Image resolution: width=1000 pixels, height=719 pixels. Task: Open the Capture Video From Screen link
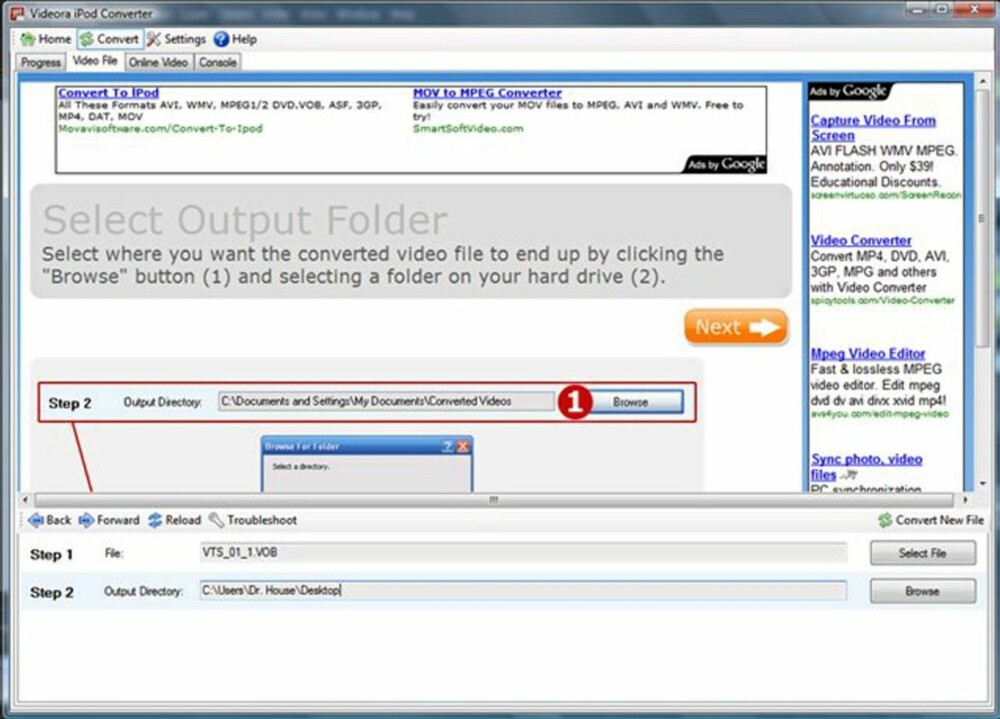click(x=873, y=128)
